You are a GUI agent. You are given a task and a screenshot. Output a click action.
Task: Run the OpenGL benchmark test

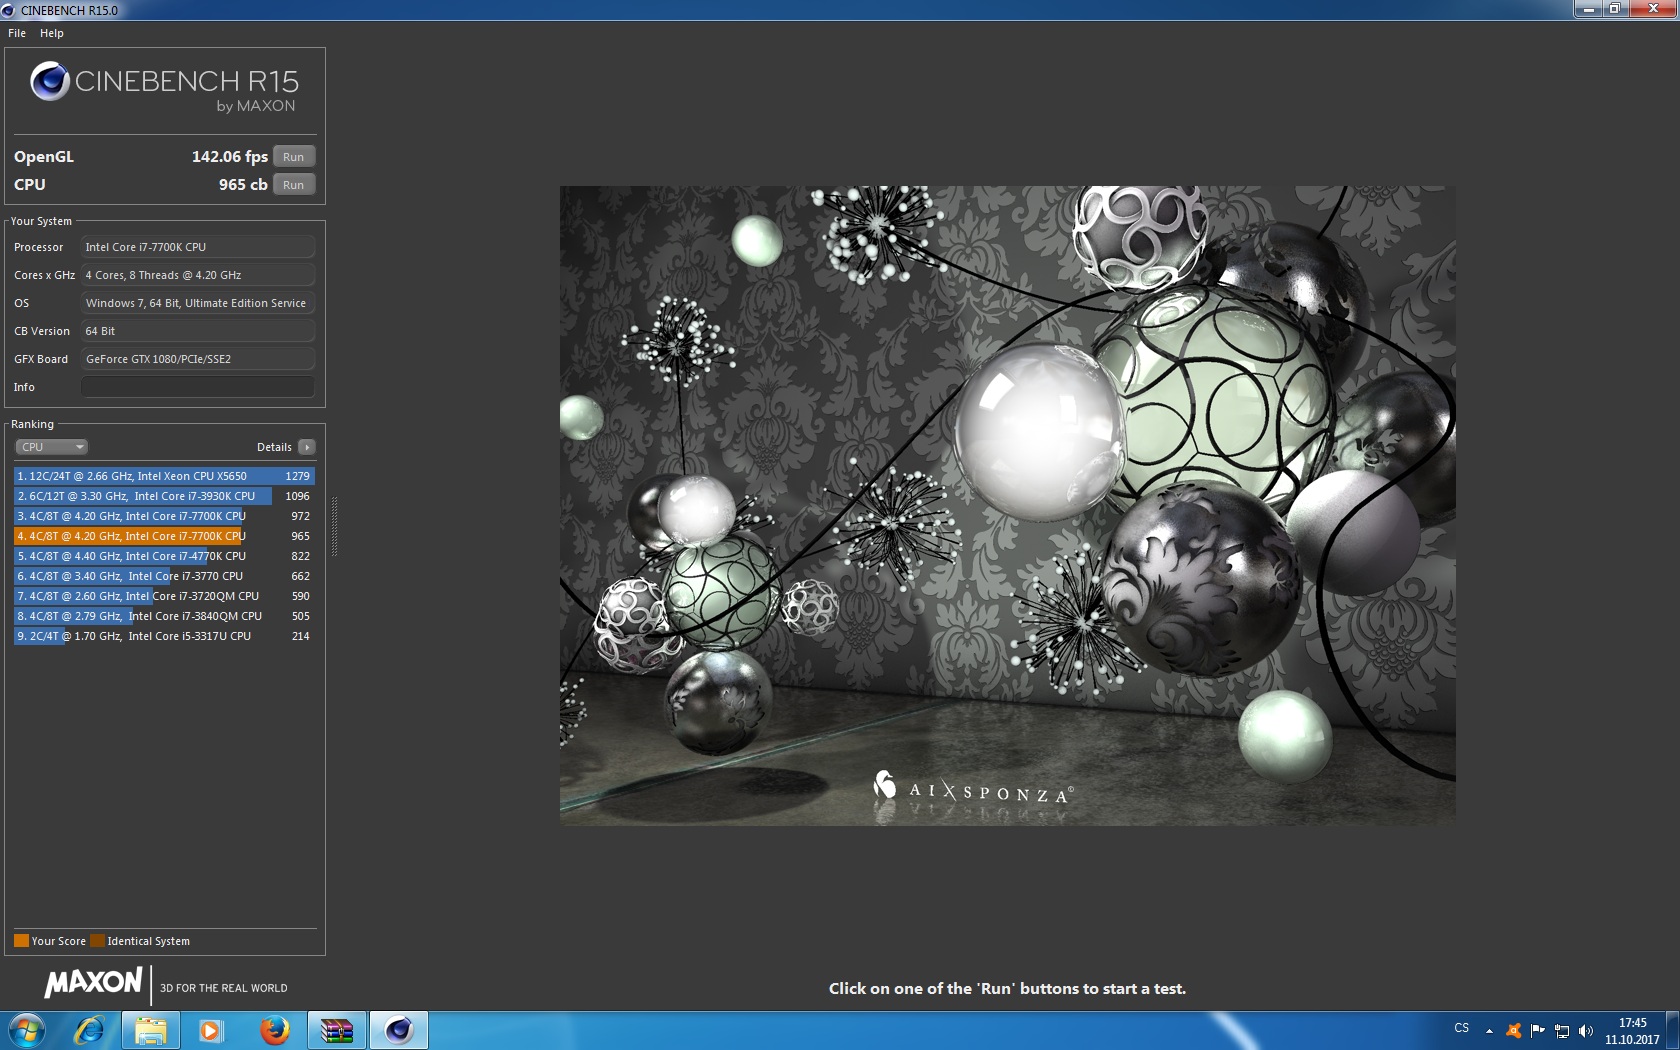[x=294, y=157]
